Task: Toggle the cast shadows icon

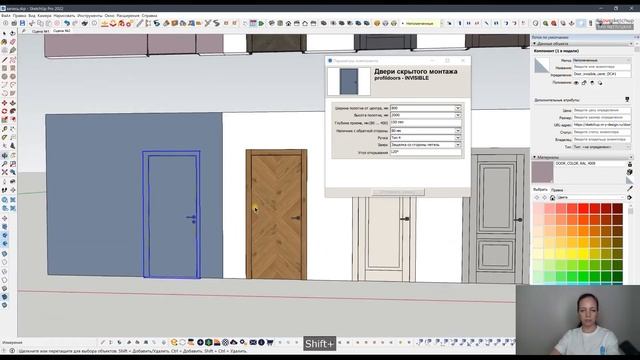Action: point(600,83)
